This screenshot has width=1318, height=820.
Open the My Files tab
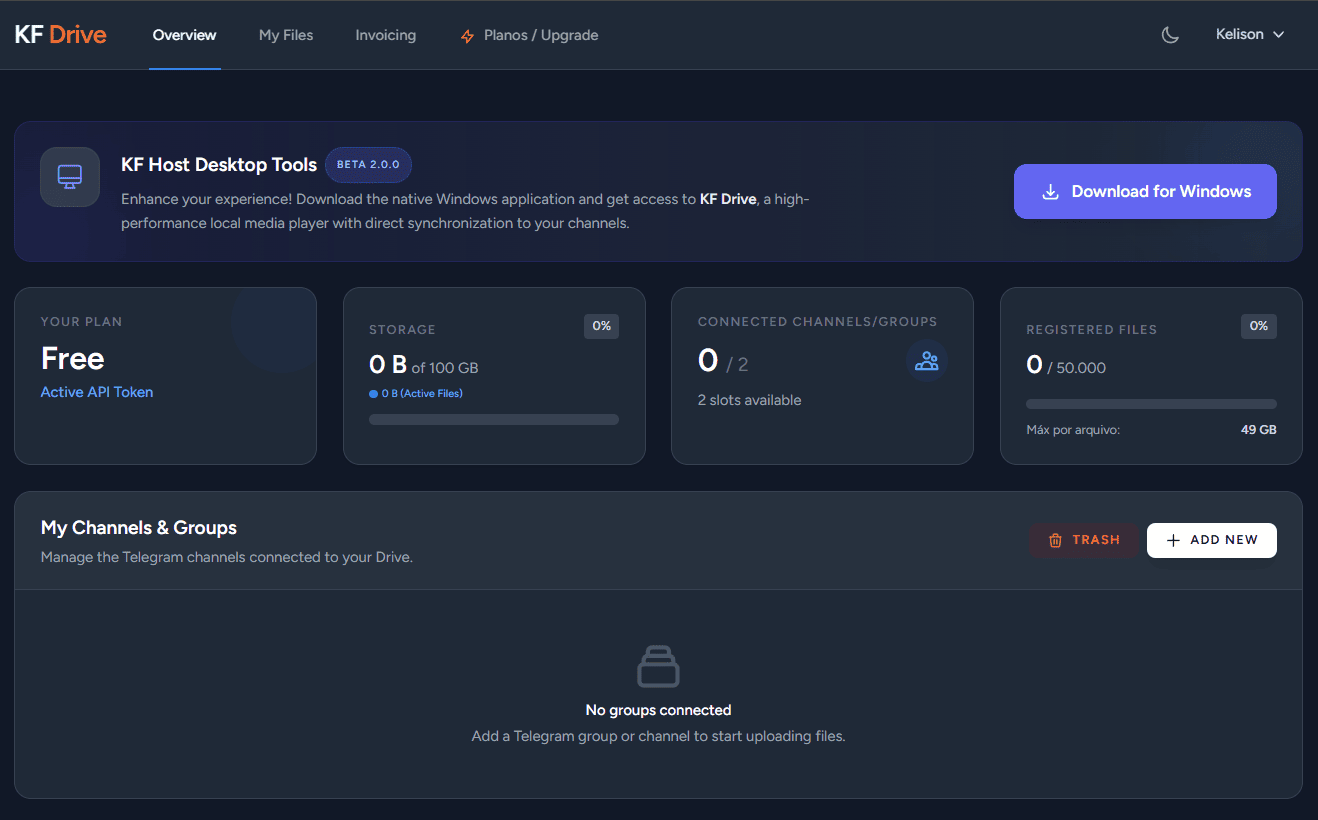[x=286, y=35]
